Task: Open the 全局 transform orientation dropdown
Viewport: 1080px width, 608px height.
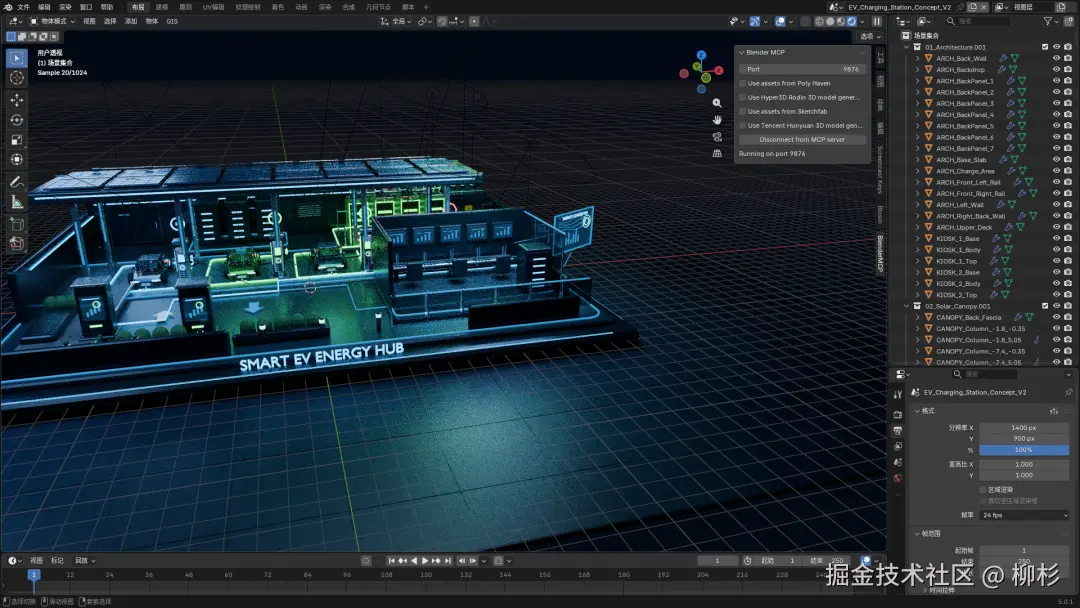Action: 396,21
